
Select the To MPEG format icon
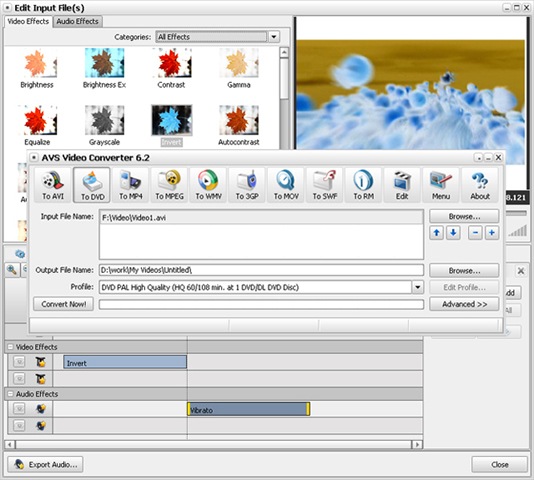point(169,185)
